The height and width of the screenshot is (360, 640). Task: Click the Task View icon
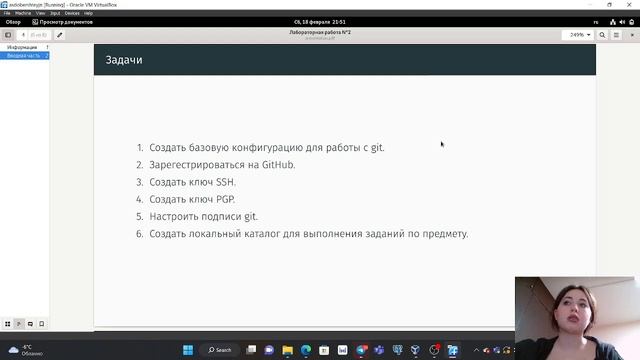click(x=251, y=350)
